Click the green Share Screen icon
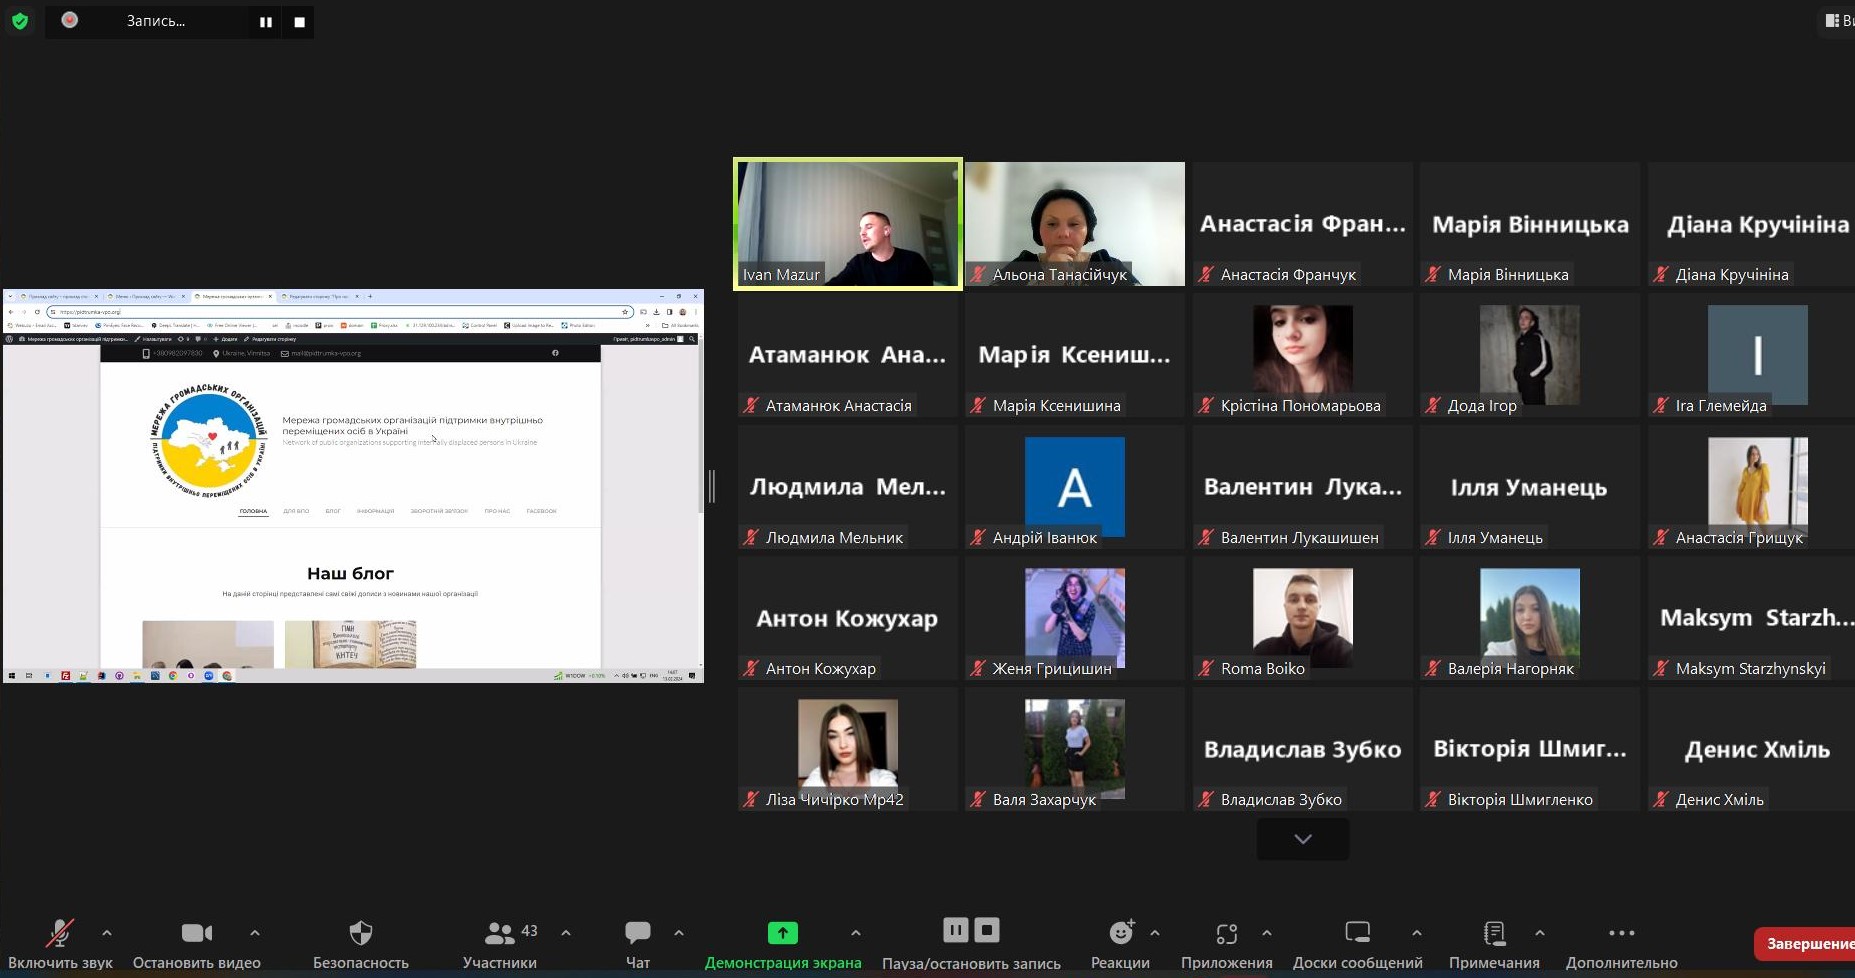The image size is (1855, 978). 782,934
